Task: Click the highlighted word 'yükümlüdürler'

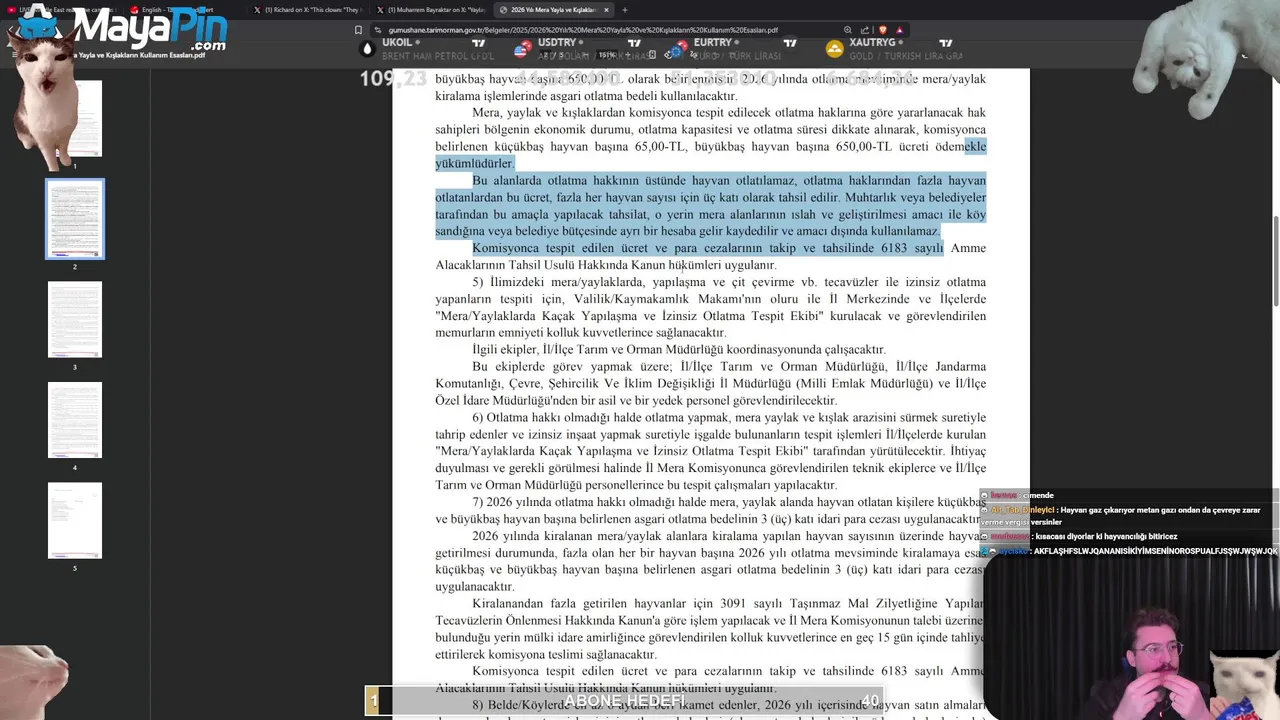Action: click(x=474, y=163)
